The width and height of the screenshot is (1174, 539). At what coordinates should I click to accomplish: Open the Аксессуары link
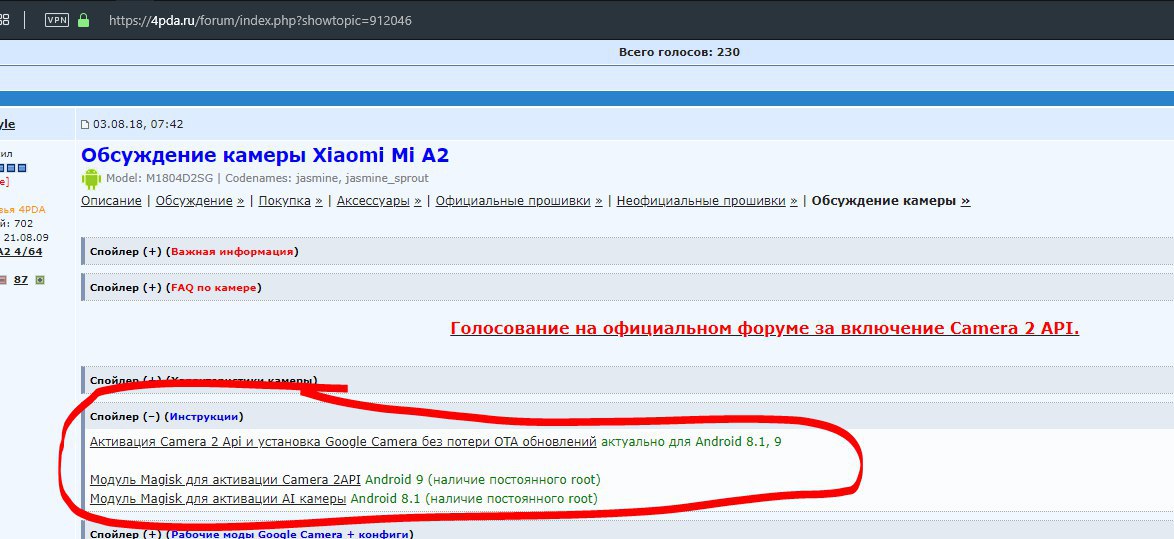pos(373,201)
